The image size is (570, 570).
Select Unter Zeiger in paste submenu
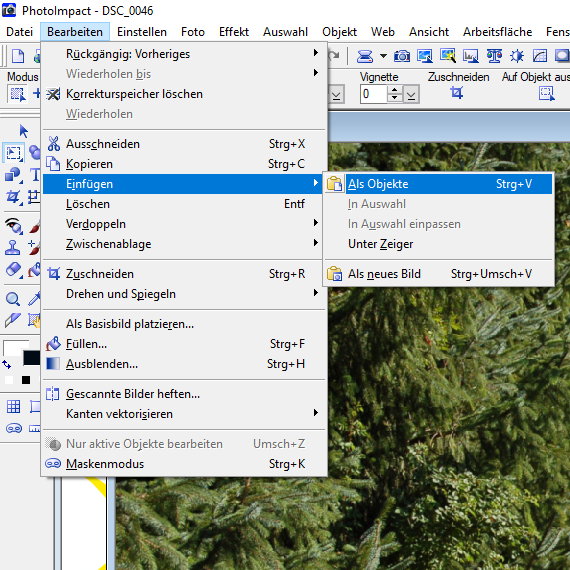[x=438, y=244]
